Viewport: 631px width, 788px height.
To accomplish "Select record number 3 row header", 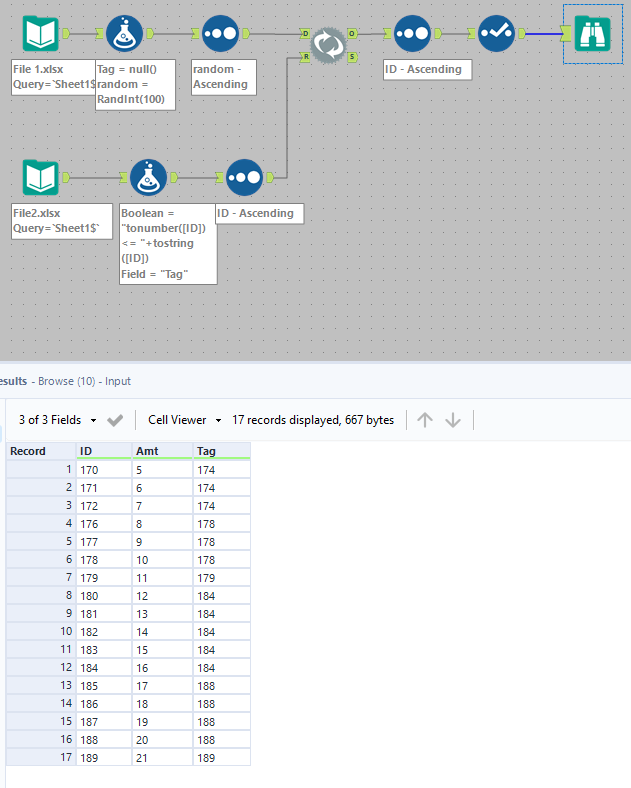I will click(41, 506).
